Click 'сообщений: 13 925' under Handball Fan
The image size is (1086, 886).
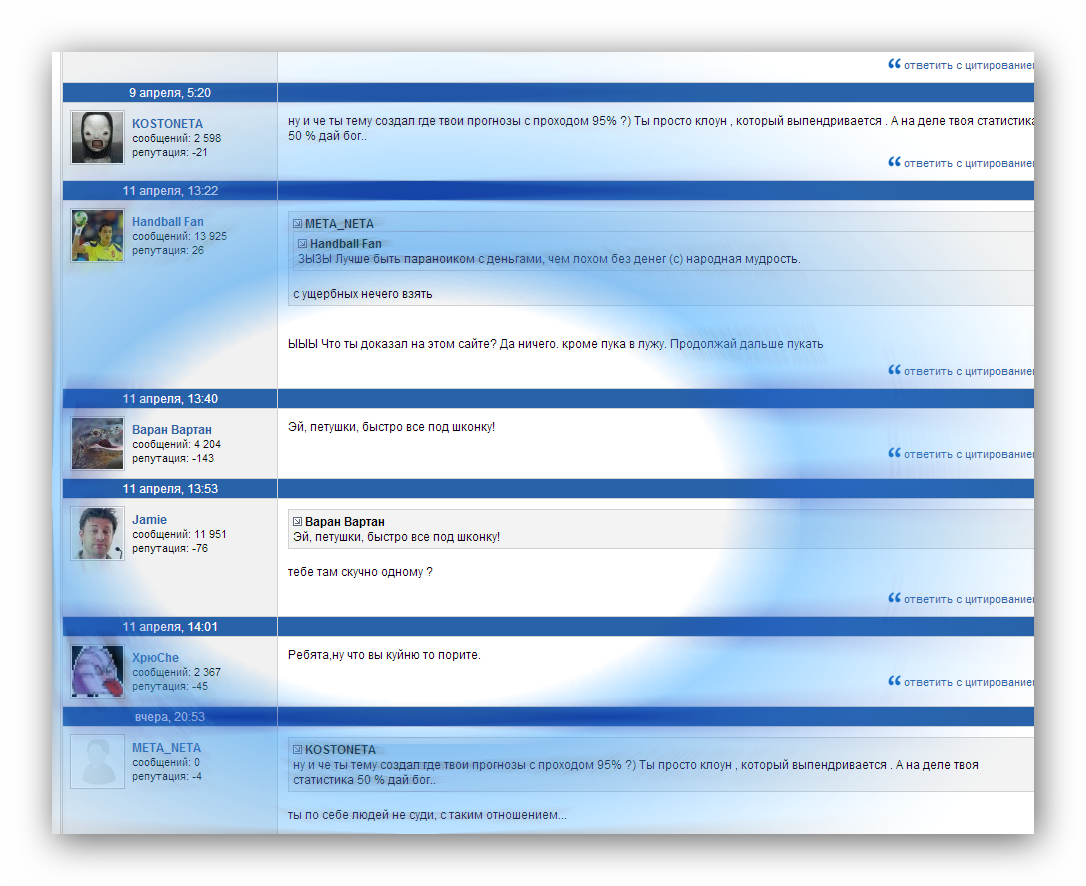179,236
